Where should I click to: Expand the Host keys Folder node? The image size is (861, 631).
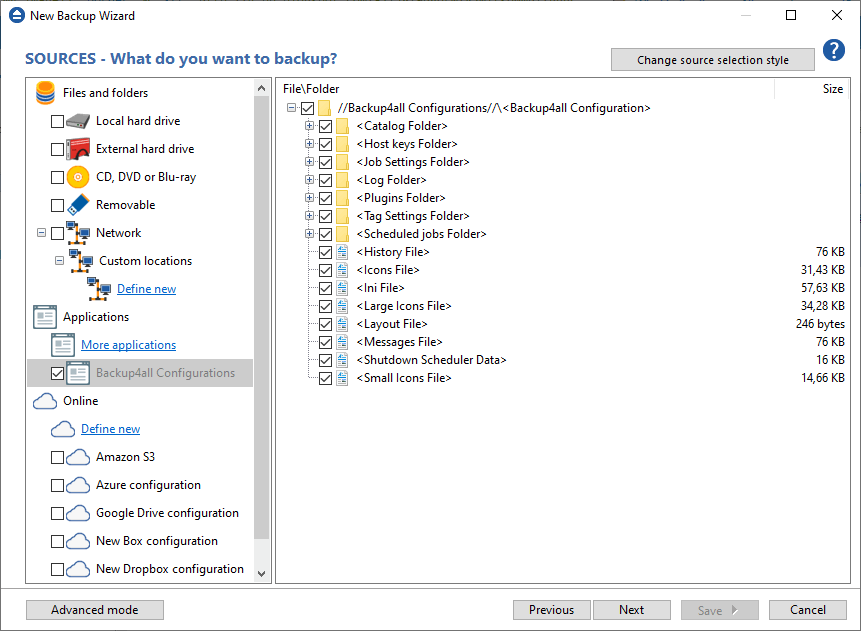click(x=310, y=144)
